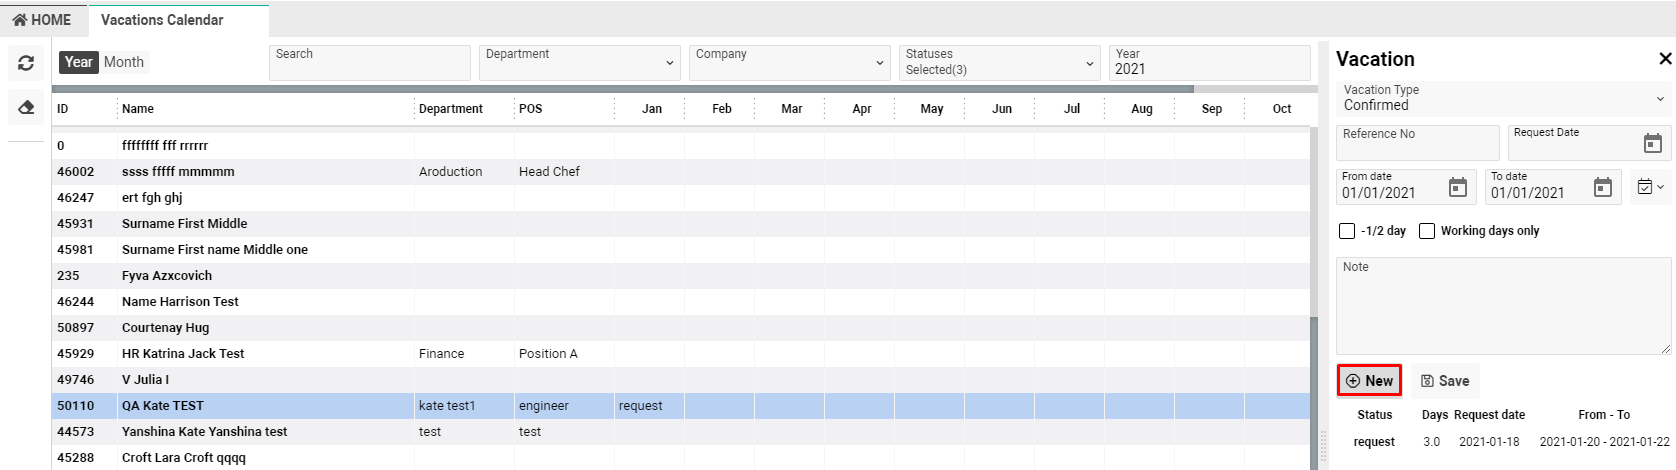Open the To date calendar picker
The height and width of the screenshot is (470, 1676).
click(1602, 187)
